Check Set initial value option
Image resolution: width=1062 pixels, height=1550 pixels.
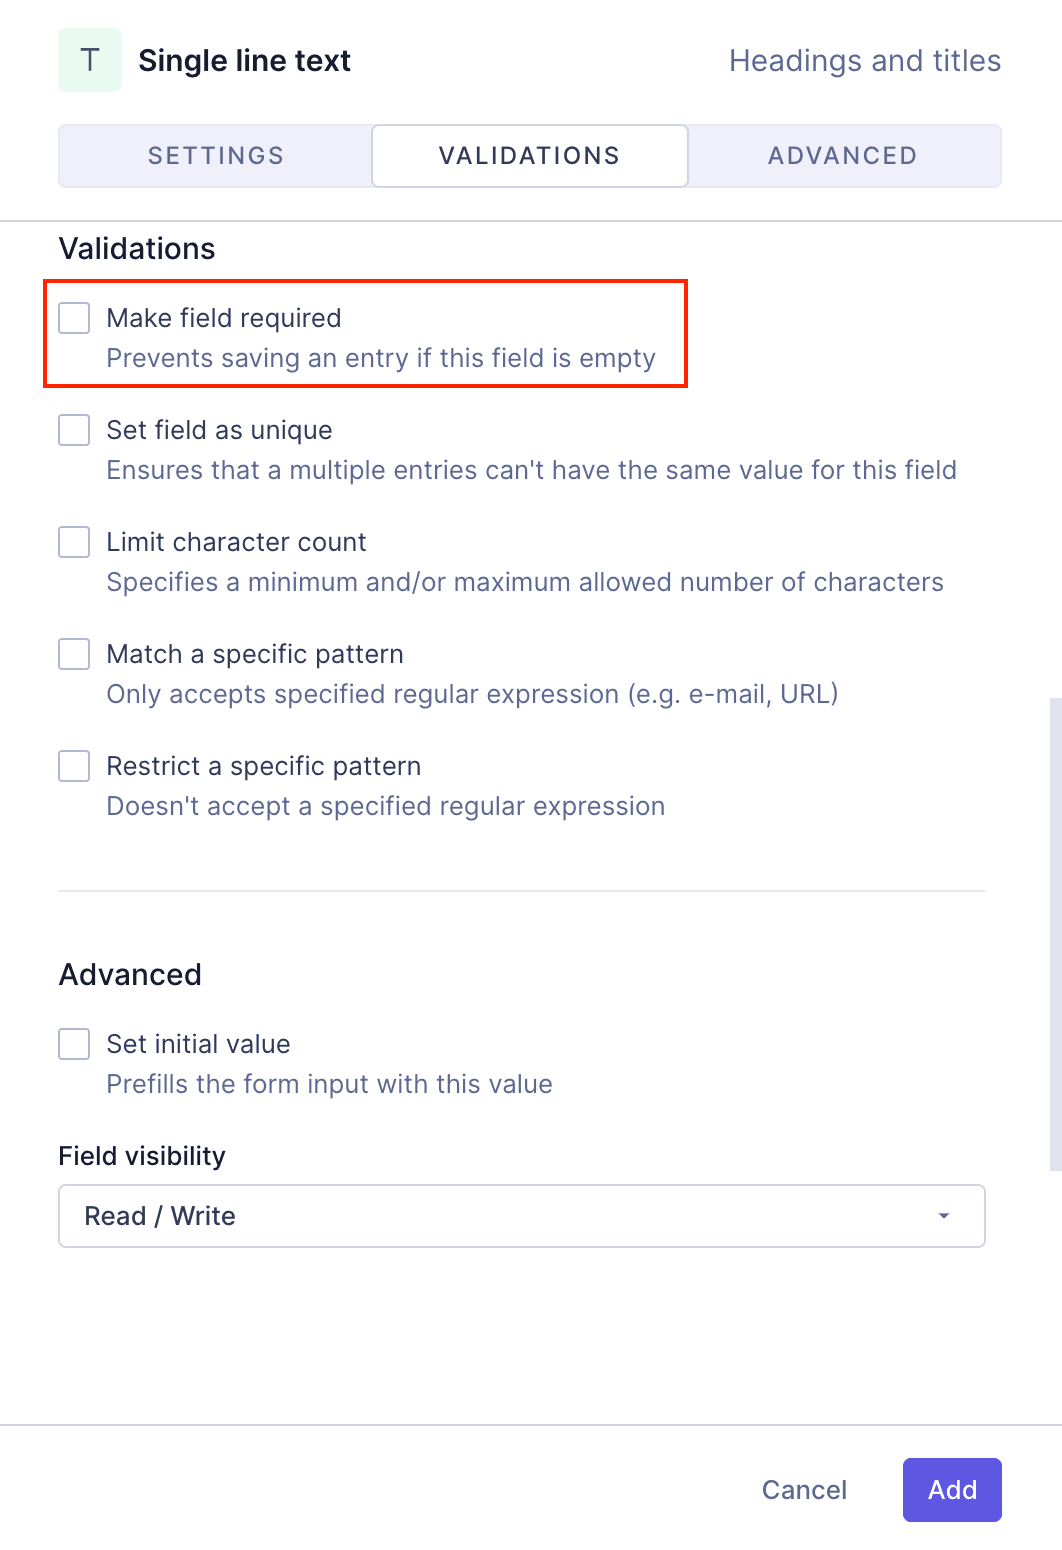[x=74, y=1043]
